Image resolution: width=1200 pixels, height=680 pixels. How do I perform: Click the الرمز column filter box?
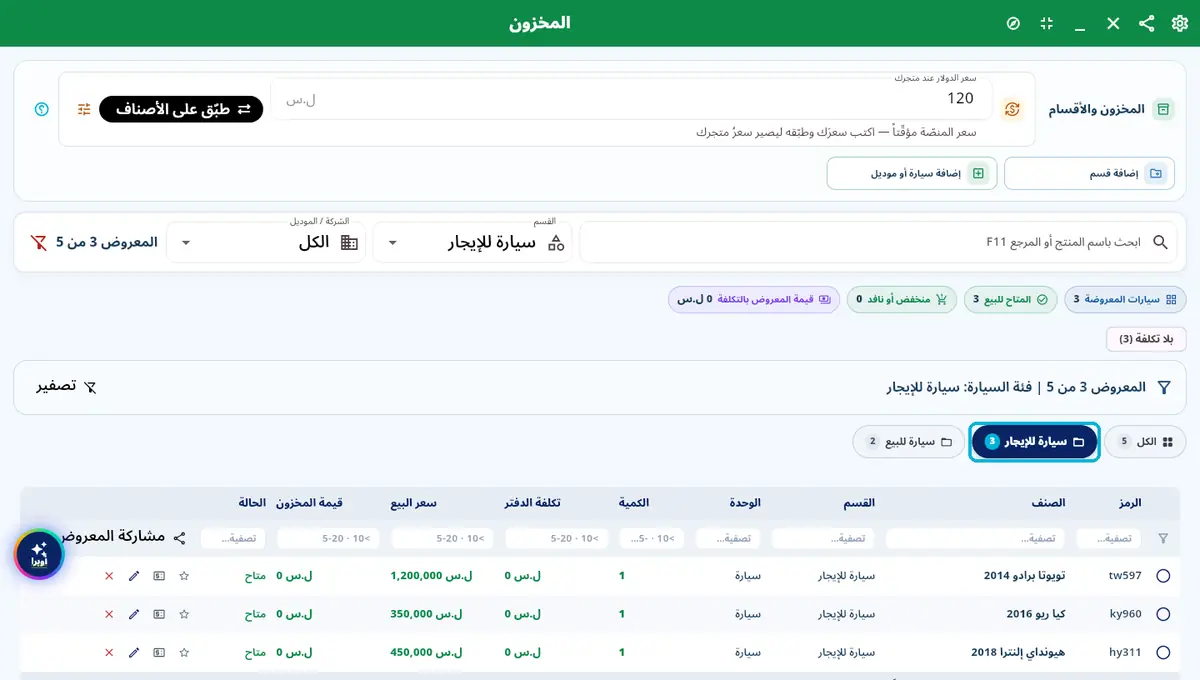pyautogui.click(x=1108, y=538)
